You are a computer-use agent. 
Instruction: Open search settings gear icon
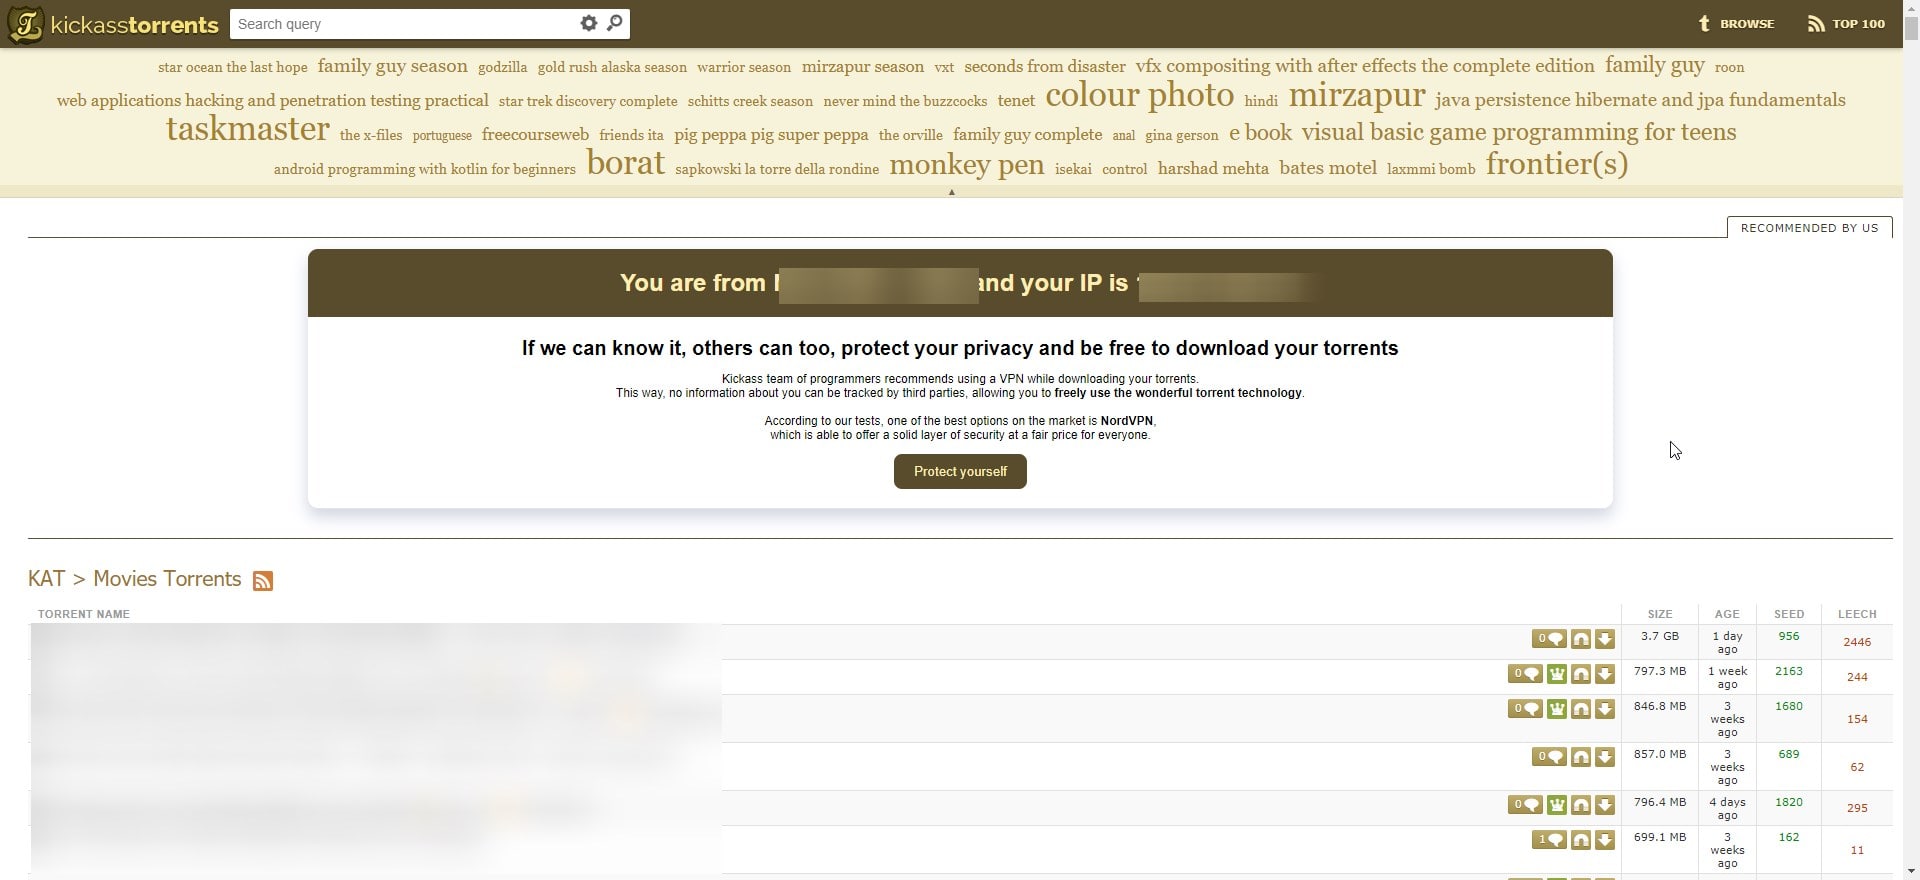[589, 23]
